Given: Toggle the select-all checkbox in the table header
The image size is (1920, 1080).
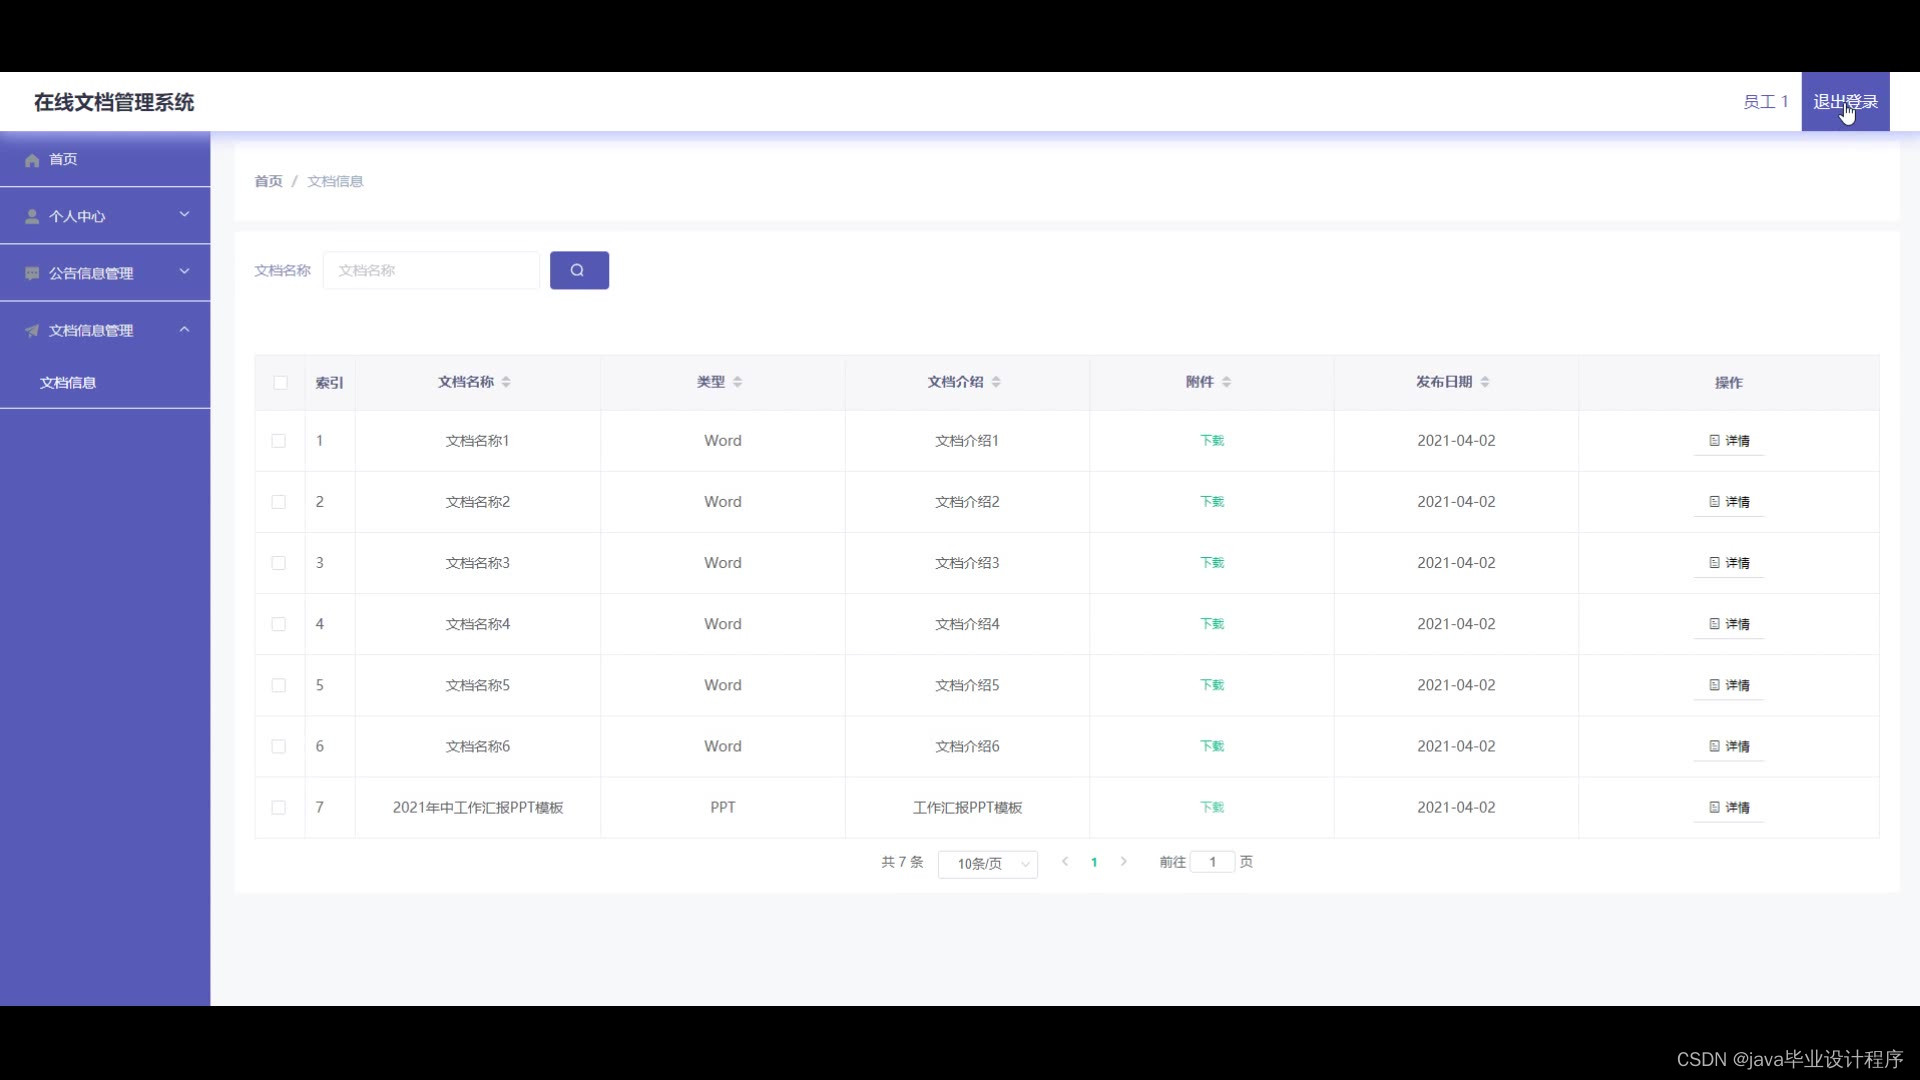Looking at the screenshot, I should [x=280, y=383].
